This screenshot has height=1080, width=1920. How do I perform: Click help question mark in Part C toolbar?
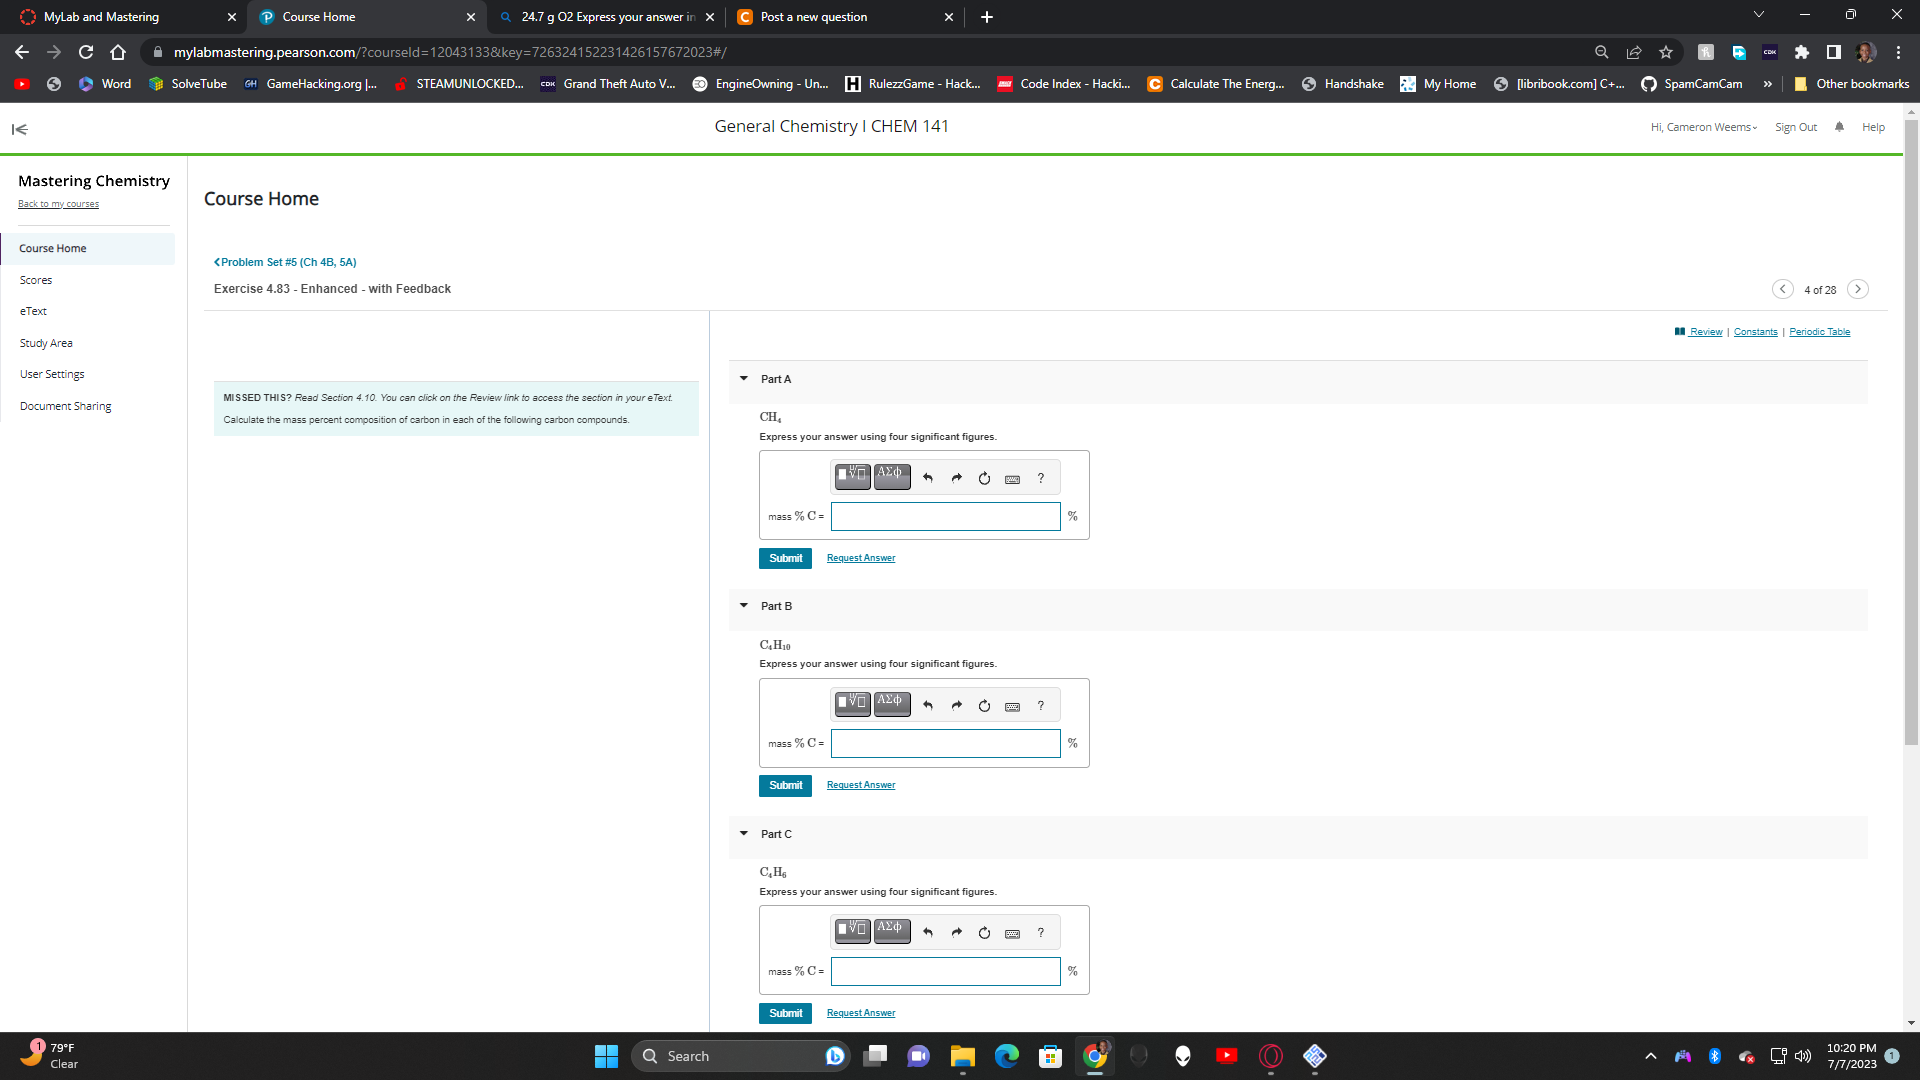[1040, 933]
